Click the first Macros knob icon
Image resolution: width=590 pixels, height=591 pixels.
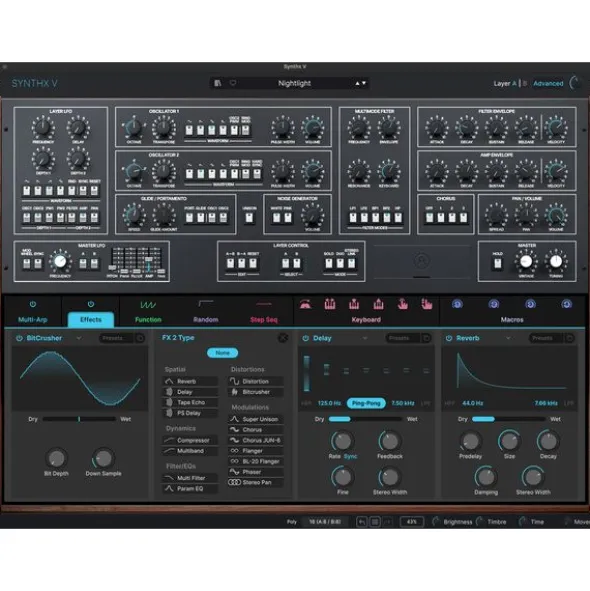coord(457,304)
